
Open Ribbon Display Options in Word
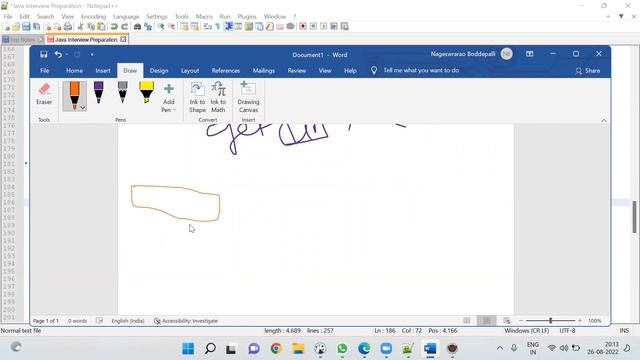[x=529, y=54]
